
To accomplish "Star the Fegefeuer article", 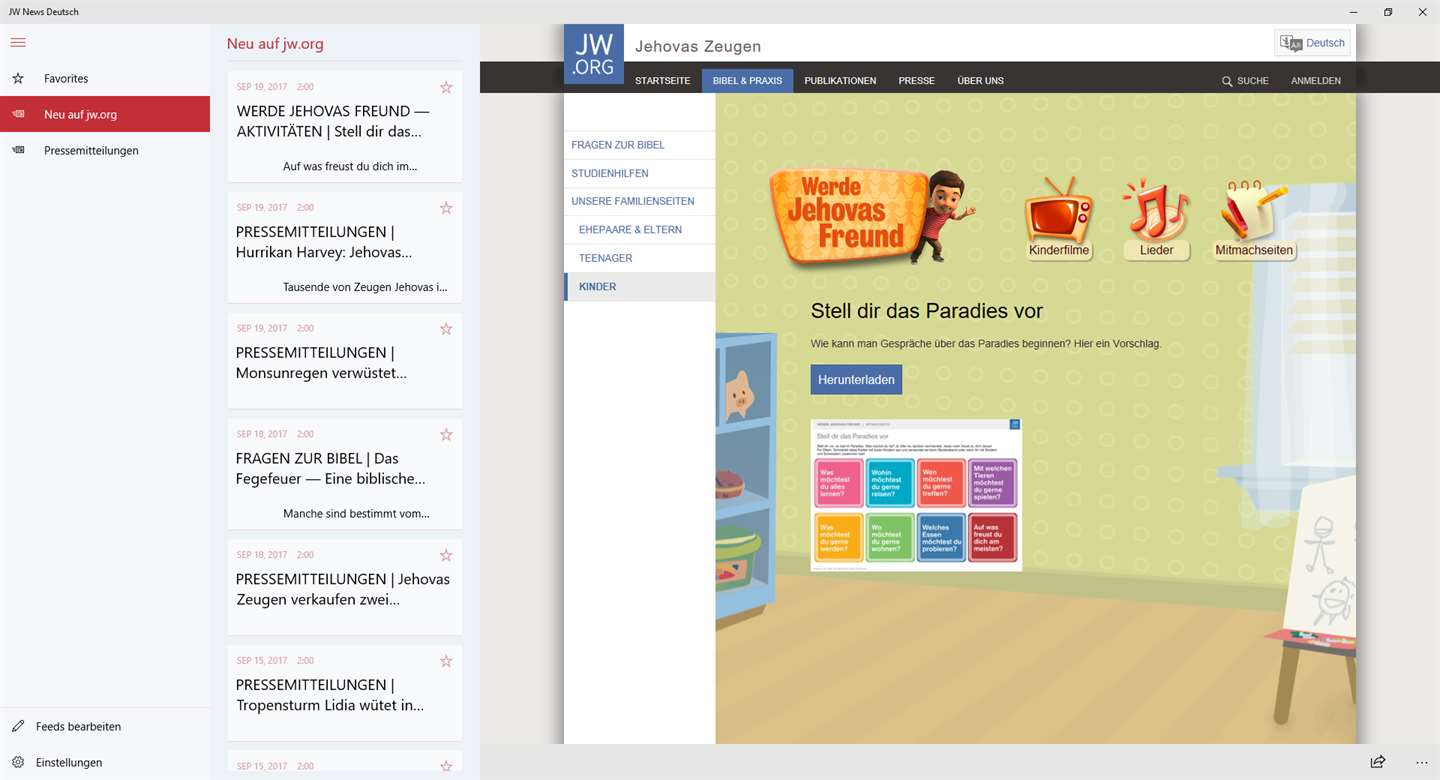I will pyautogui.click(x=446, y=434).
